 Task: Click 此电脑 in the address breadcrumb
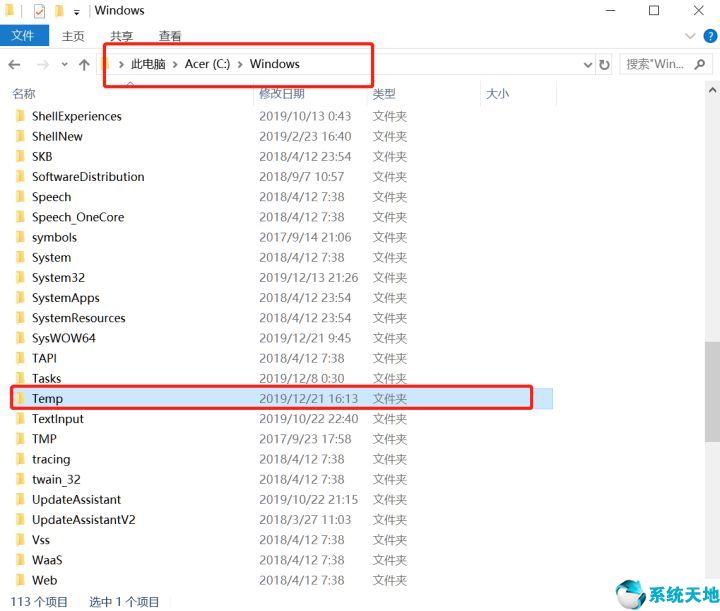click(x=148, y=64)
